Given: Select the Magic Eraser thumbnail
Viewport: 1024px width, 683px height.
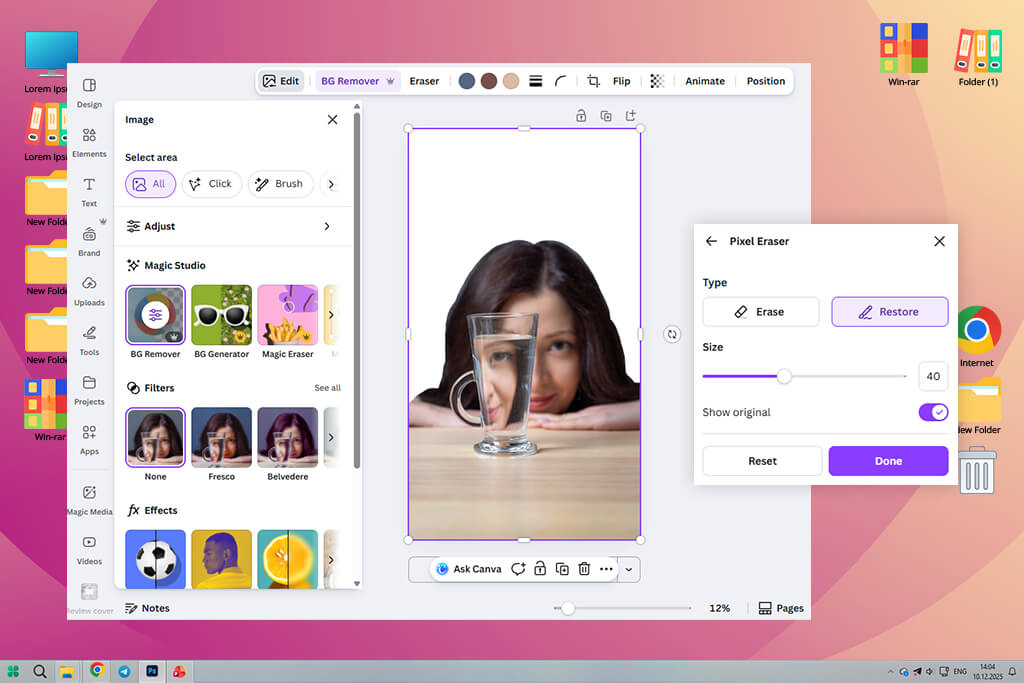Looking at the screenshot, I should [288, 315].
